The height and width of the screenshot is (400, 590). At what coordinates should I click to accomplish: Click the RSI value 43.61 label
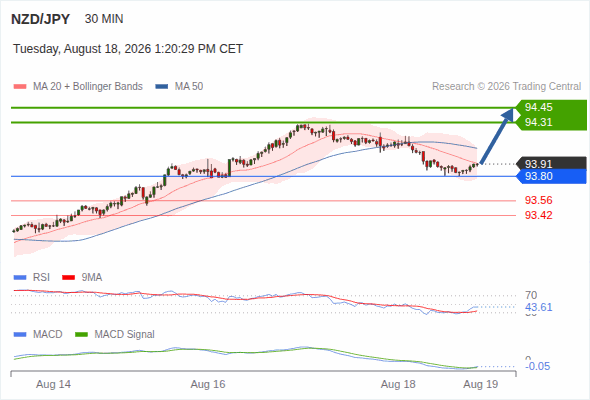pos(539,307)
